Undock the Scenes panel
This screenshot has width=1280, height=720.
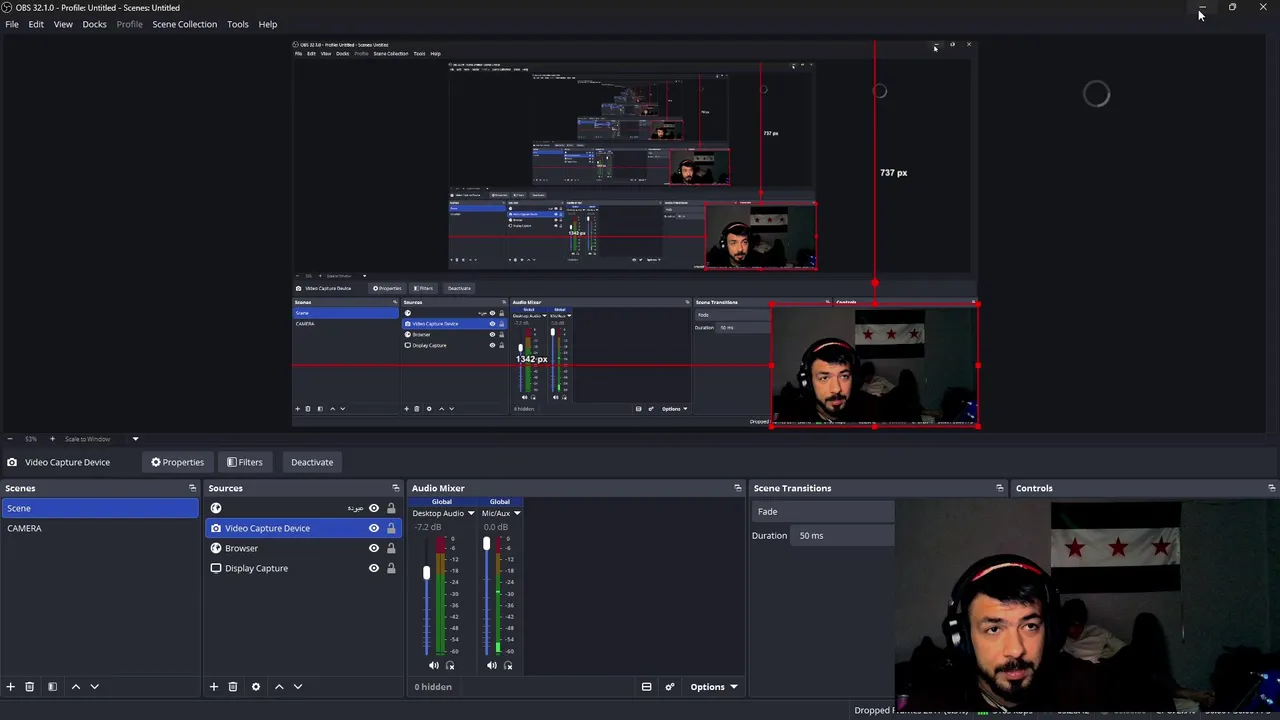(192, 488)
